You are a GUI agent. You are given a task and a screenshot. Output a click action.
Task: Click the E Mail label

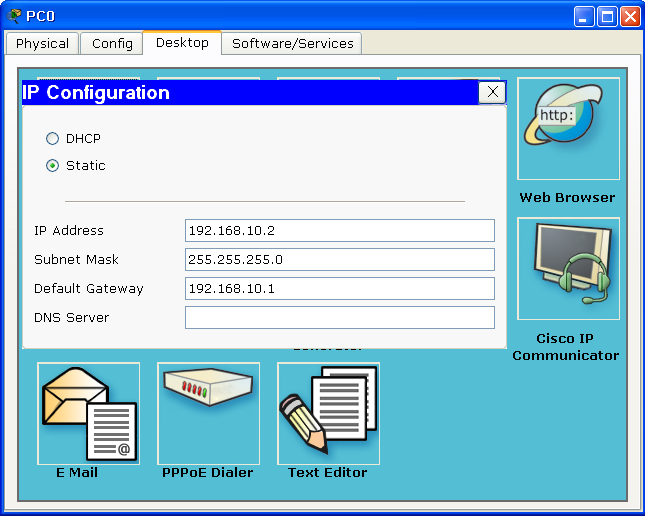(77, 472)
